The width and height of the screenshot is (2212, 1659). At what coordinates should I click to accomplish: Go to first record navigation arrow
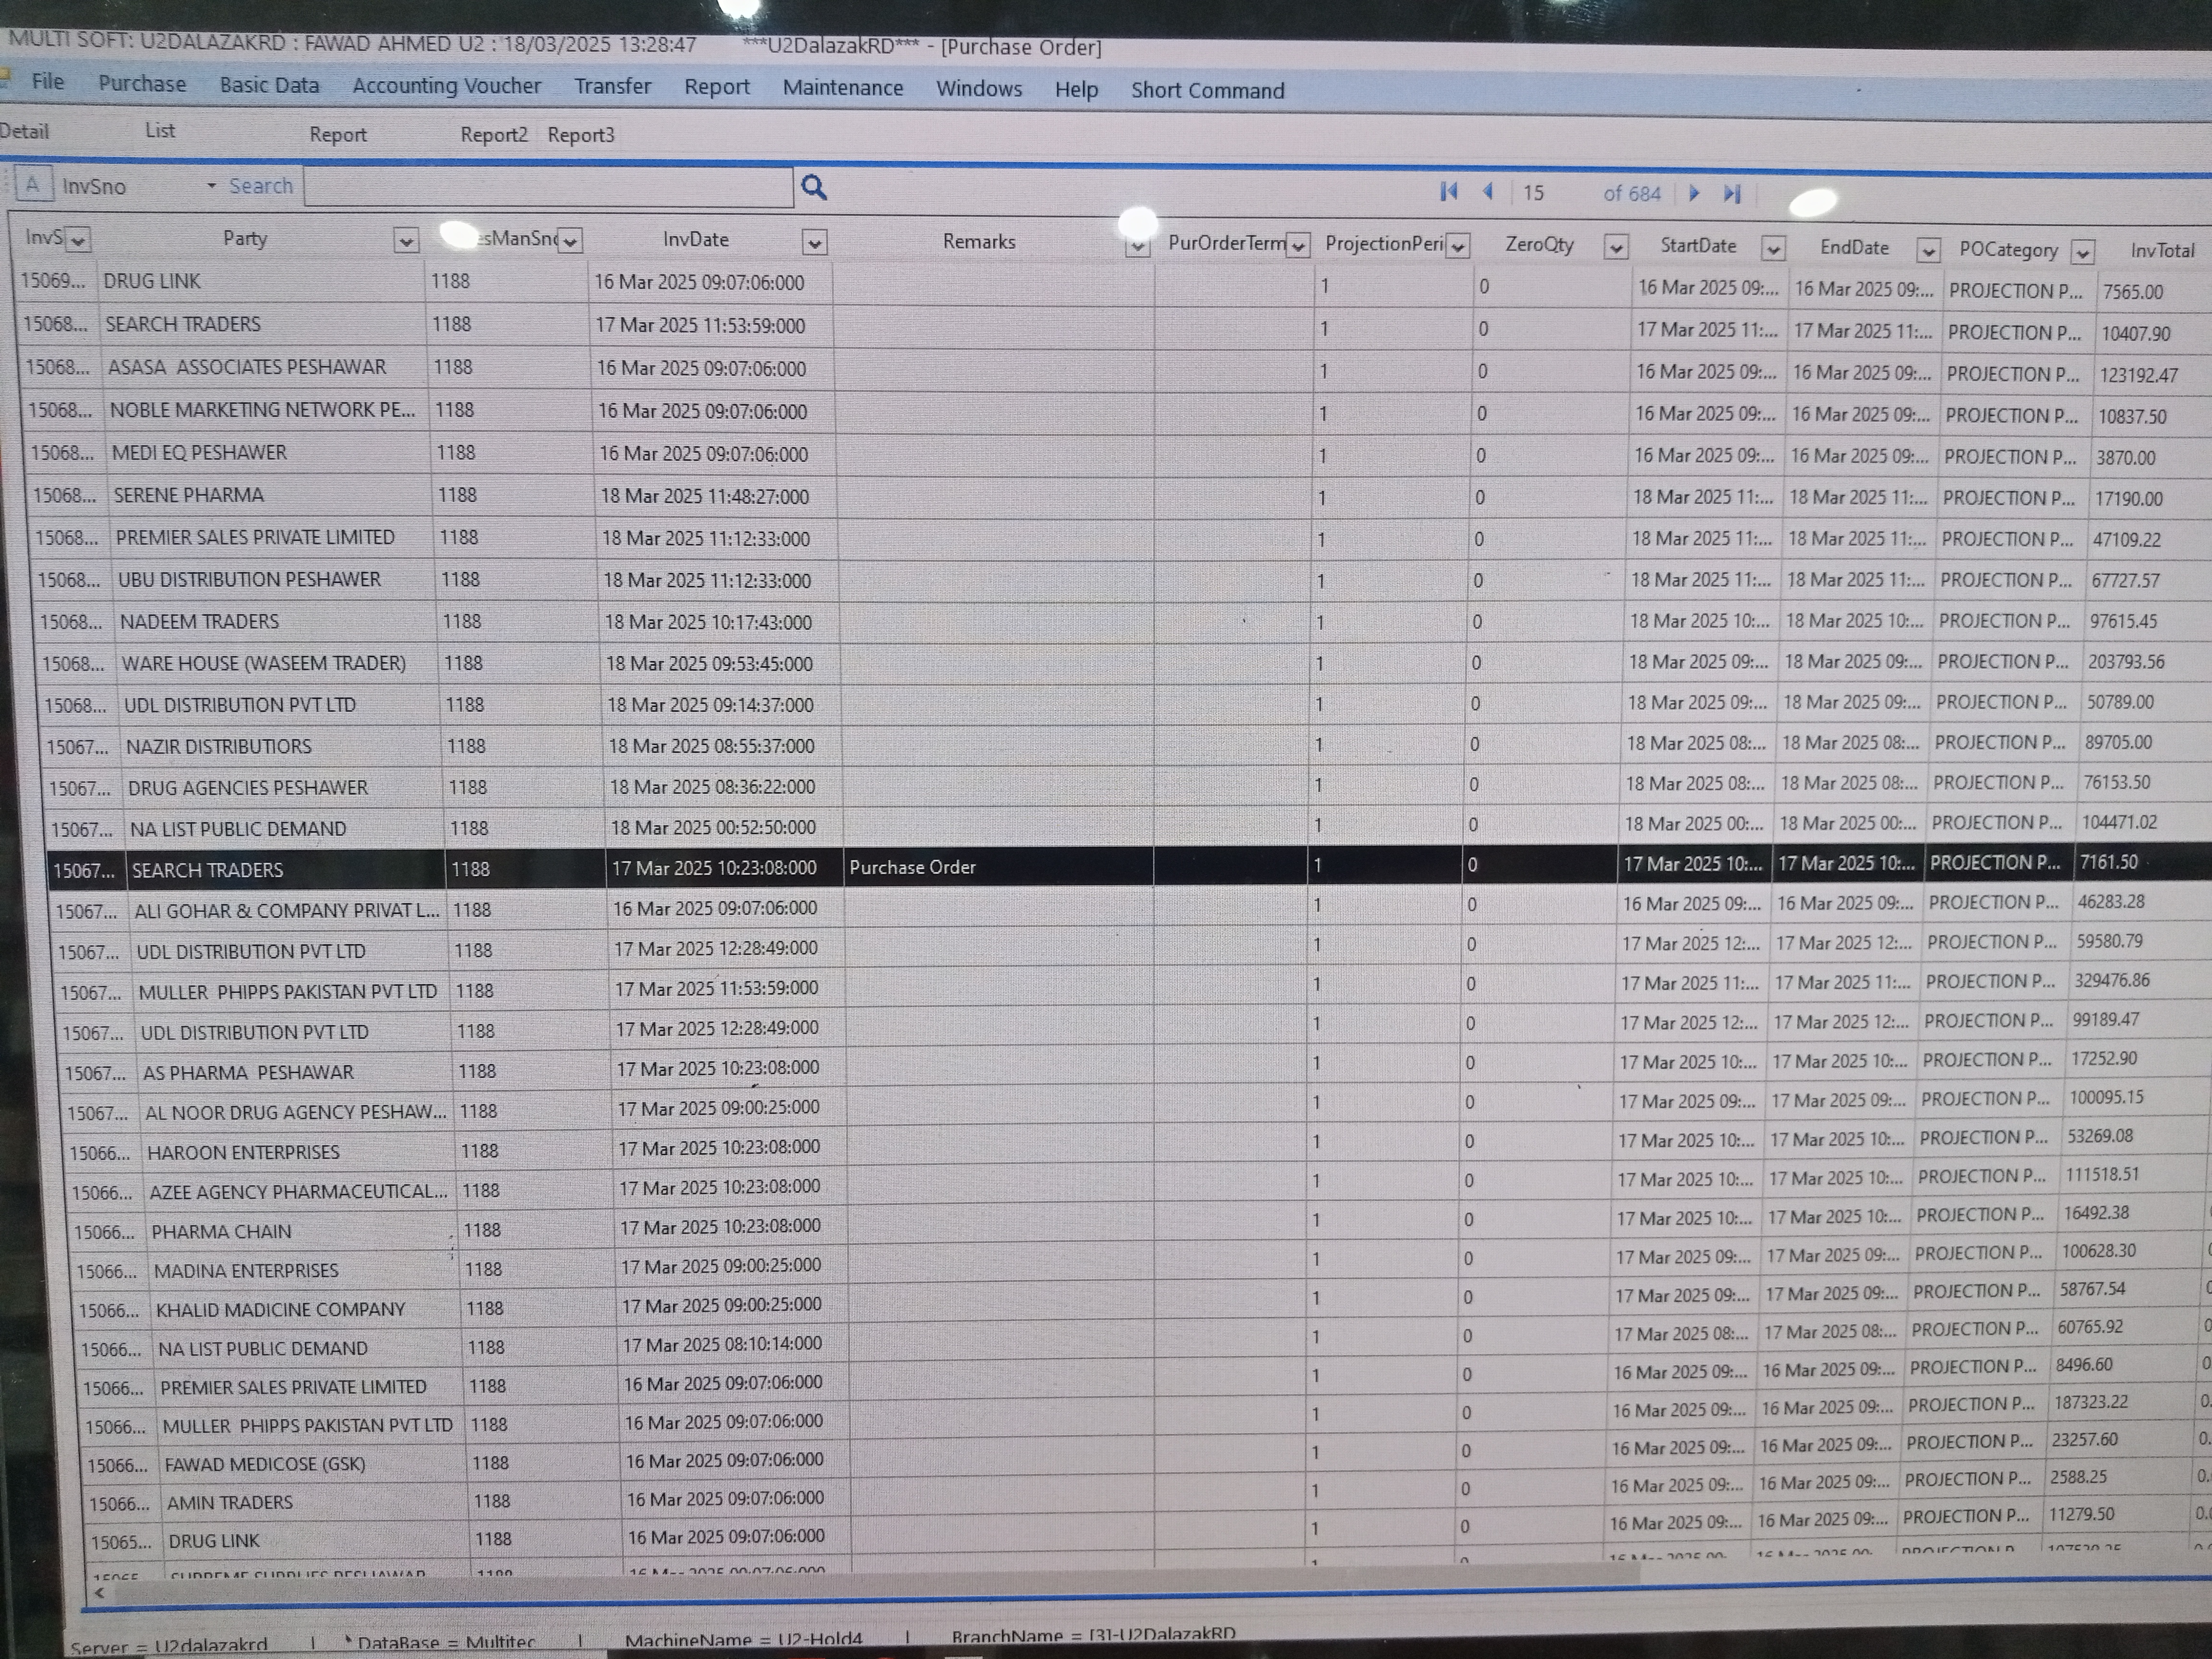click(1449, 191)
